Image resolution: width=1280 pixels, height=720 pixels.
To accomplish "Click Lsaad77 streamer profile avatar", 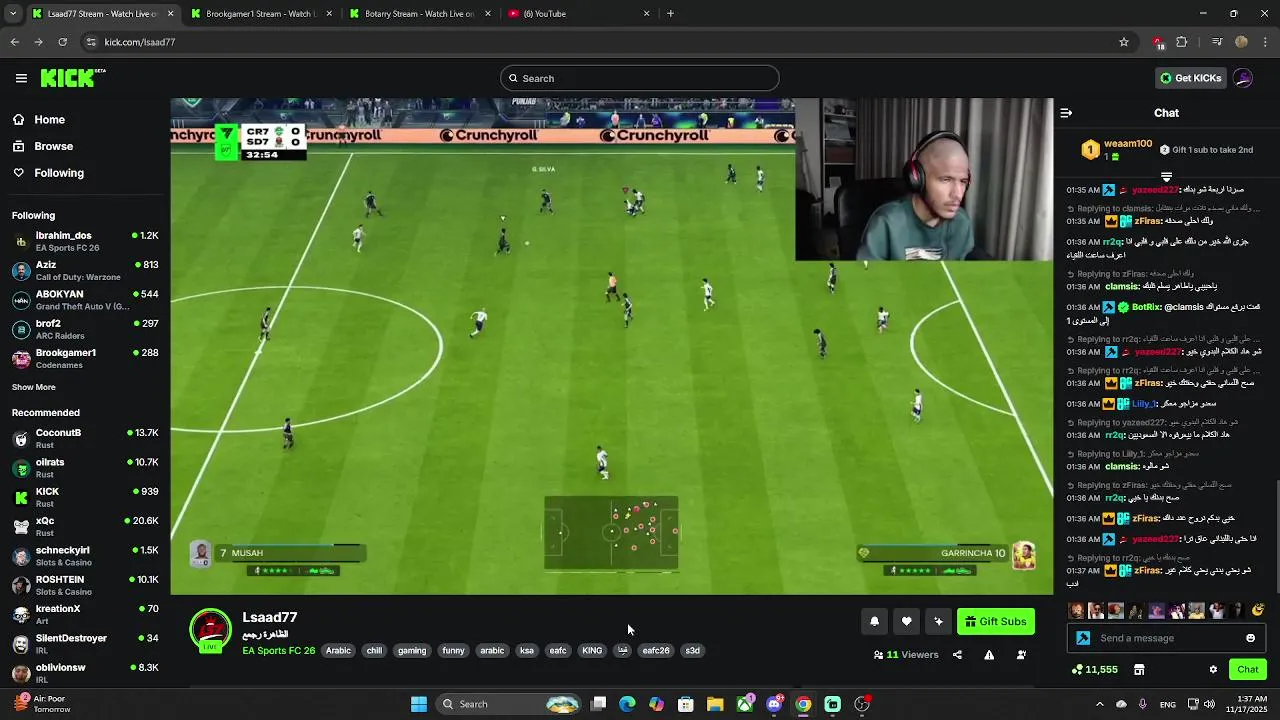I will point(210,629).
